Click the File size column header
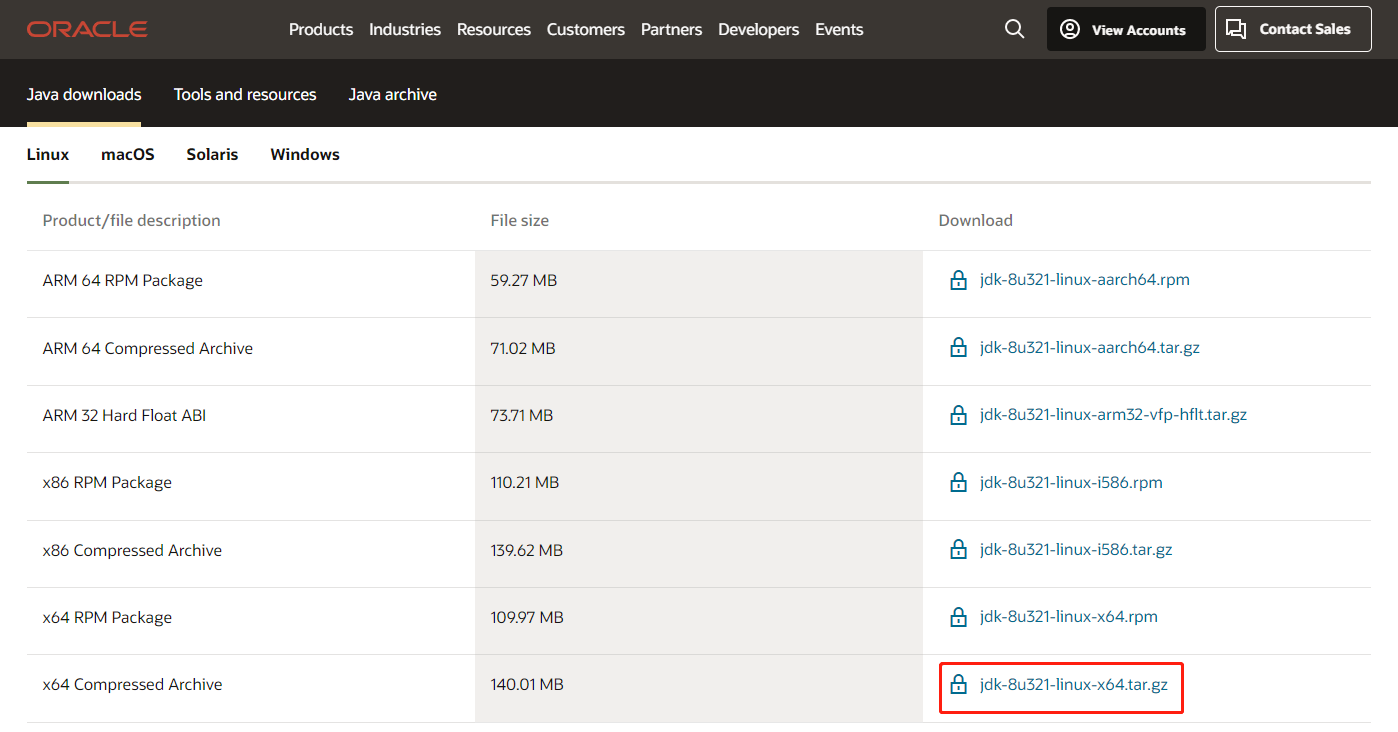The height and width of the screenshot is (732, 1398). point(520,220)
